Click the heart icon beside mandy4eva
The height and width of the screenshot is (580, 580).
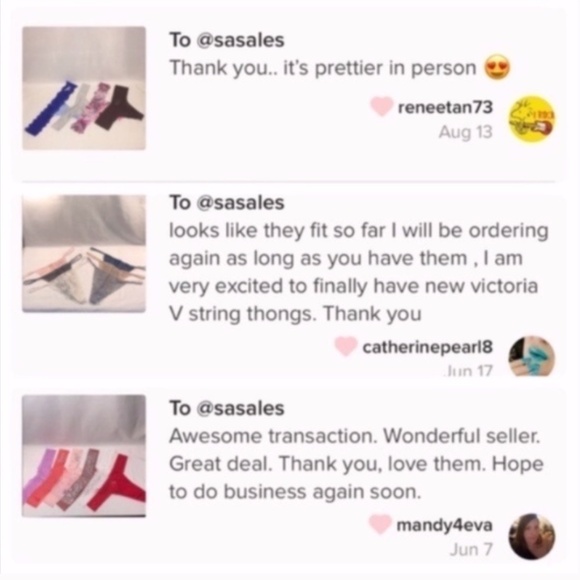[x=380, y=524]
